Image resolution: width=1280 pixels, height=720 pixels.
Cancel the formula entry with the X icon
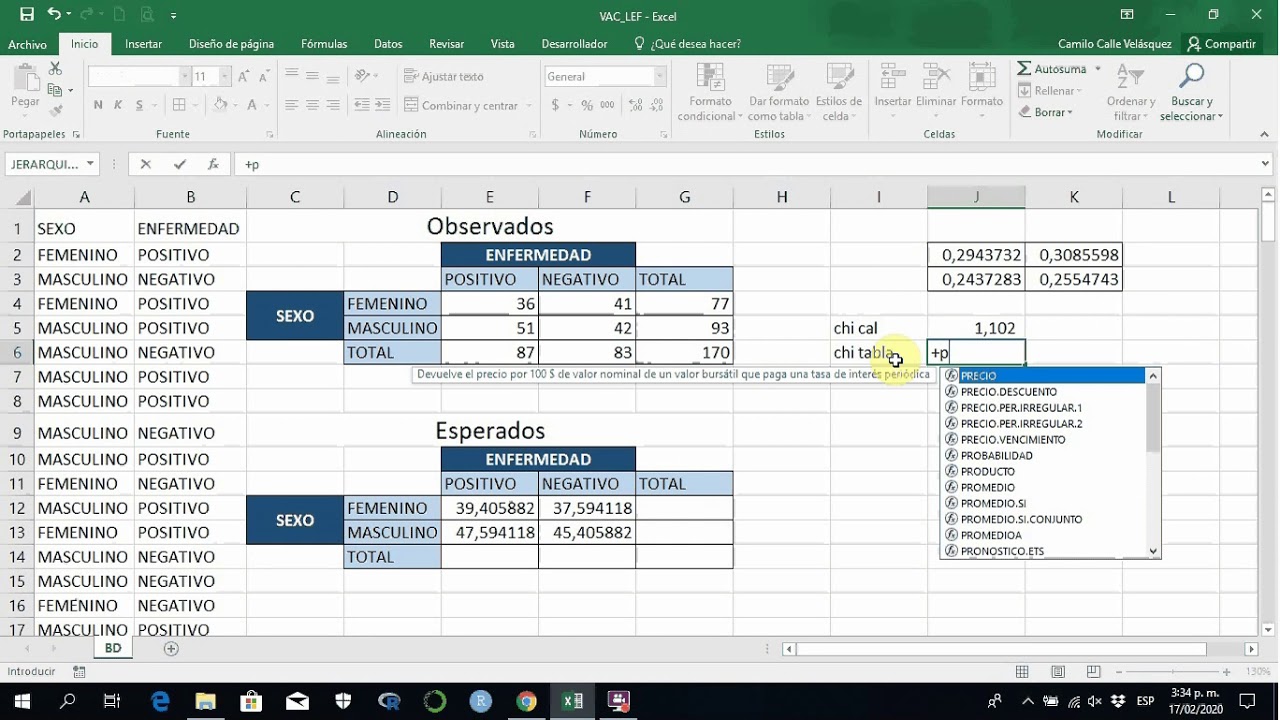pyautogui.click(x=146, y=165)
